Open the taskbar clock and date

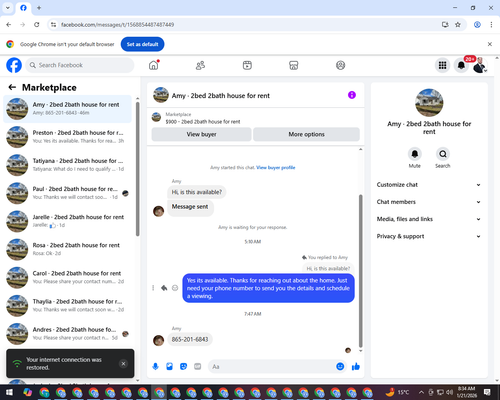[466, 392]
